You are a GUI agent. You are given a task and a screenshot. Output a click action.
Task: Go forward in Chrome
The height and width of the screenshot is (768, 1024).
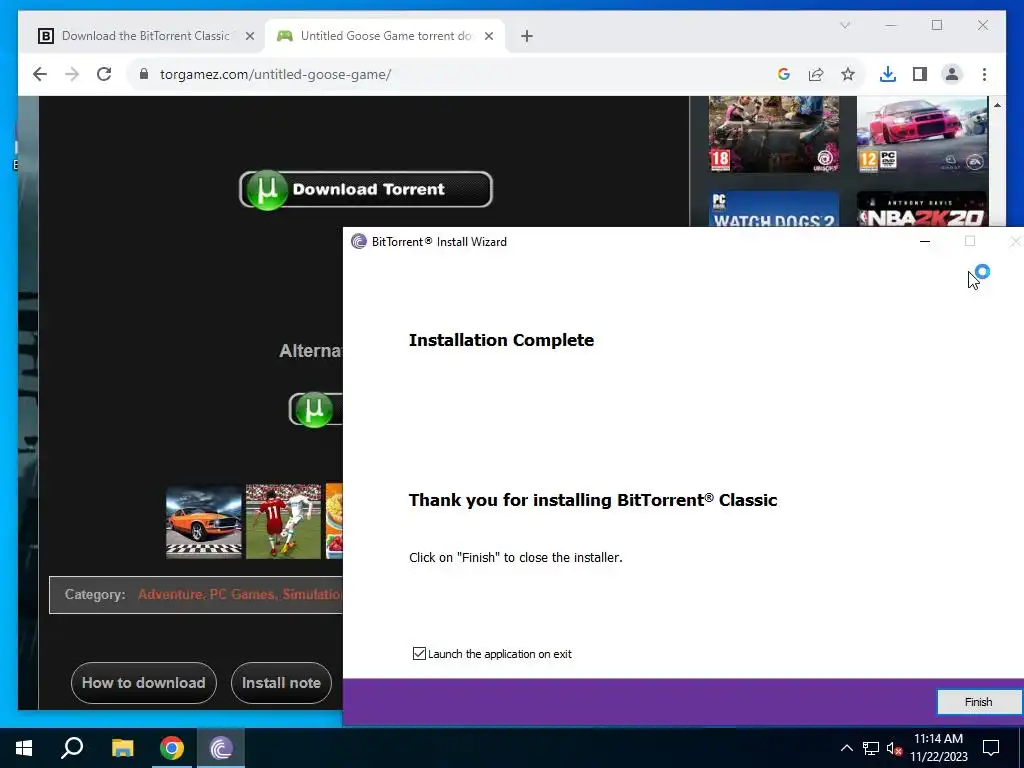click(x=72, y=74)
